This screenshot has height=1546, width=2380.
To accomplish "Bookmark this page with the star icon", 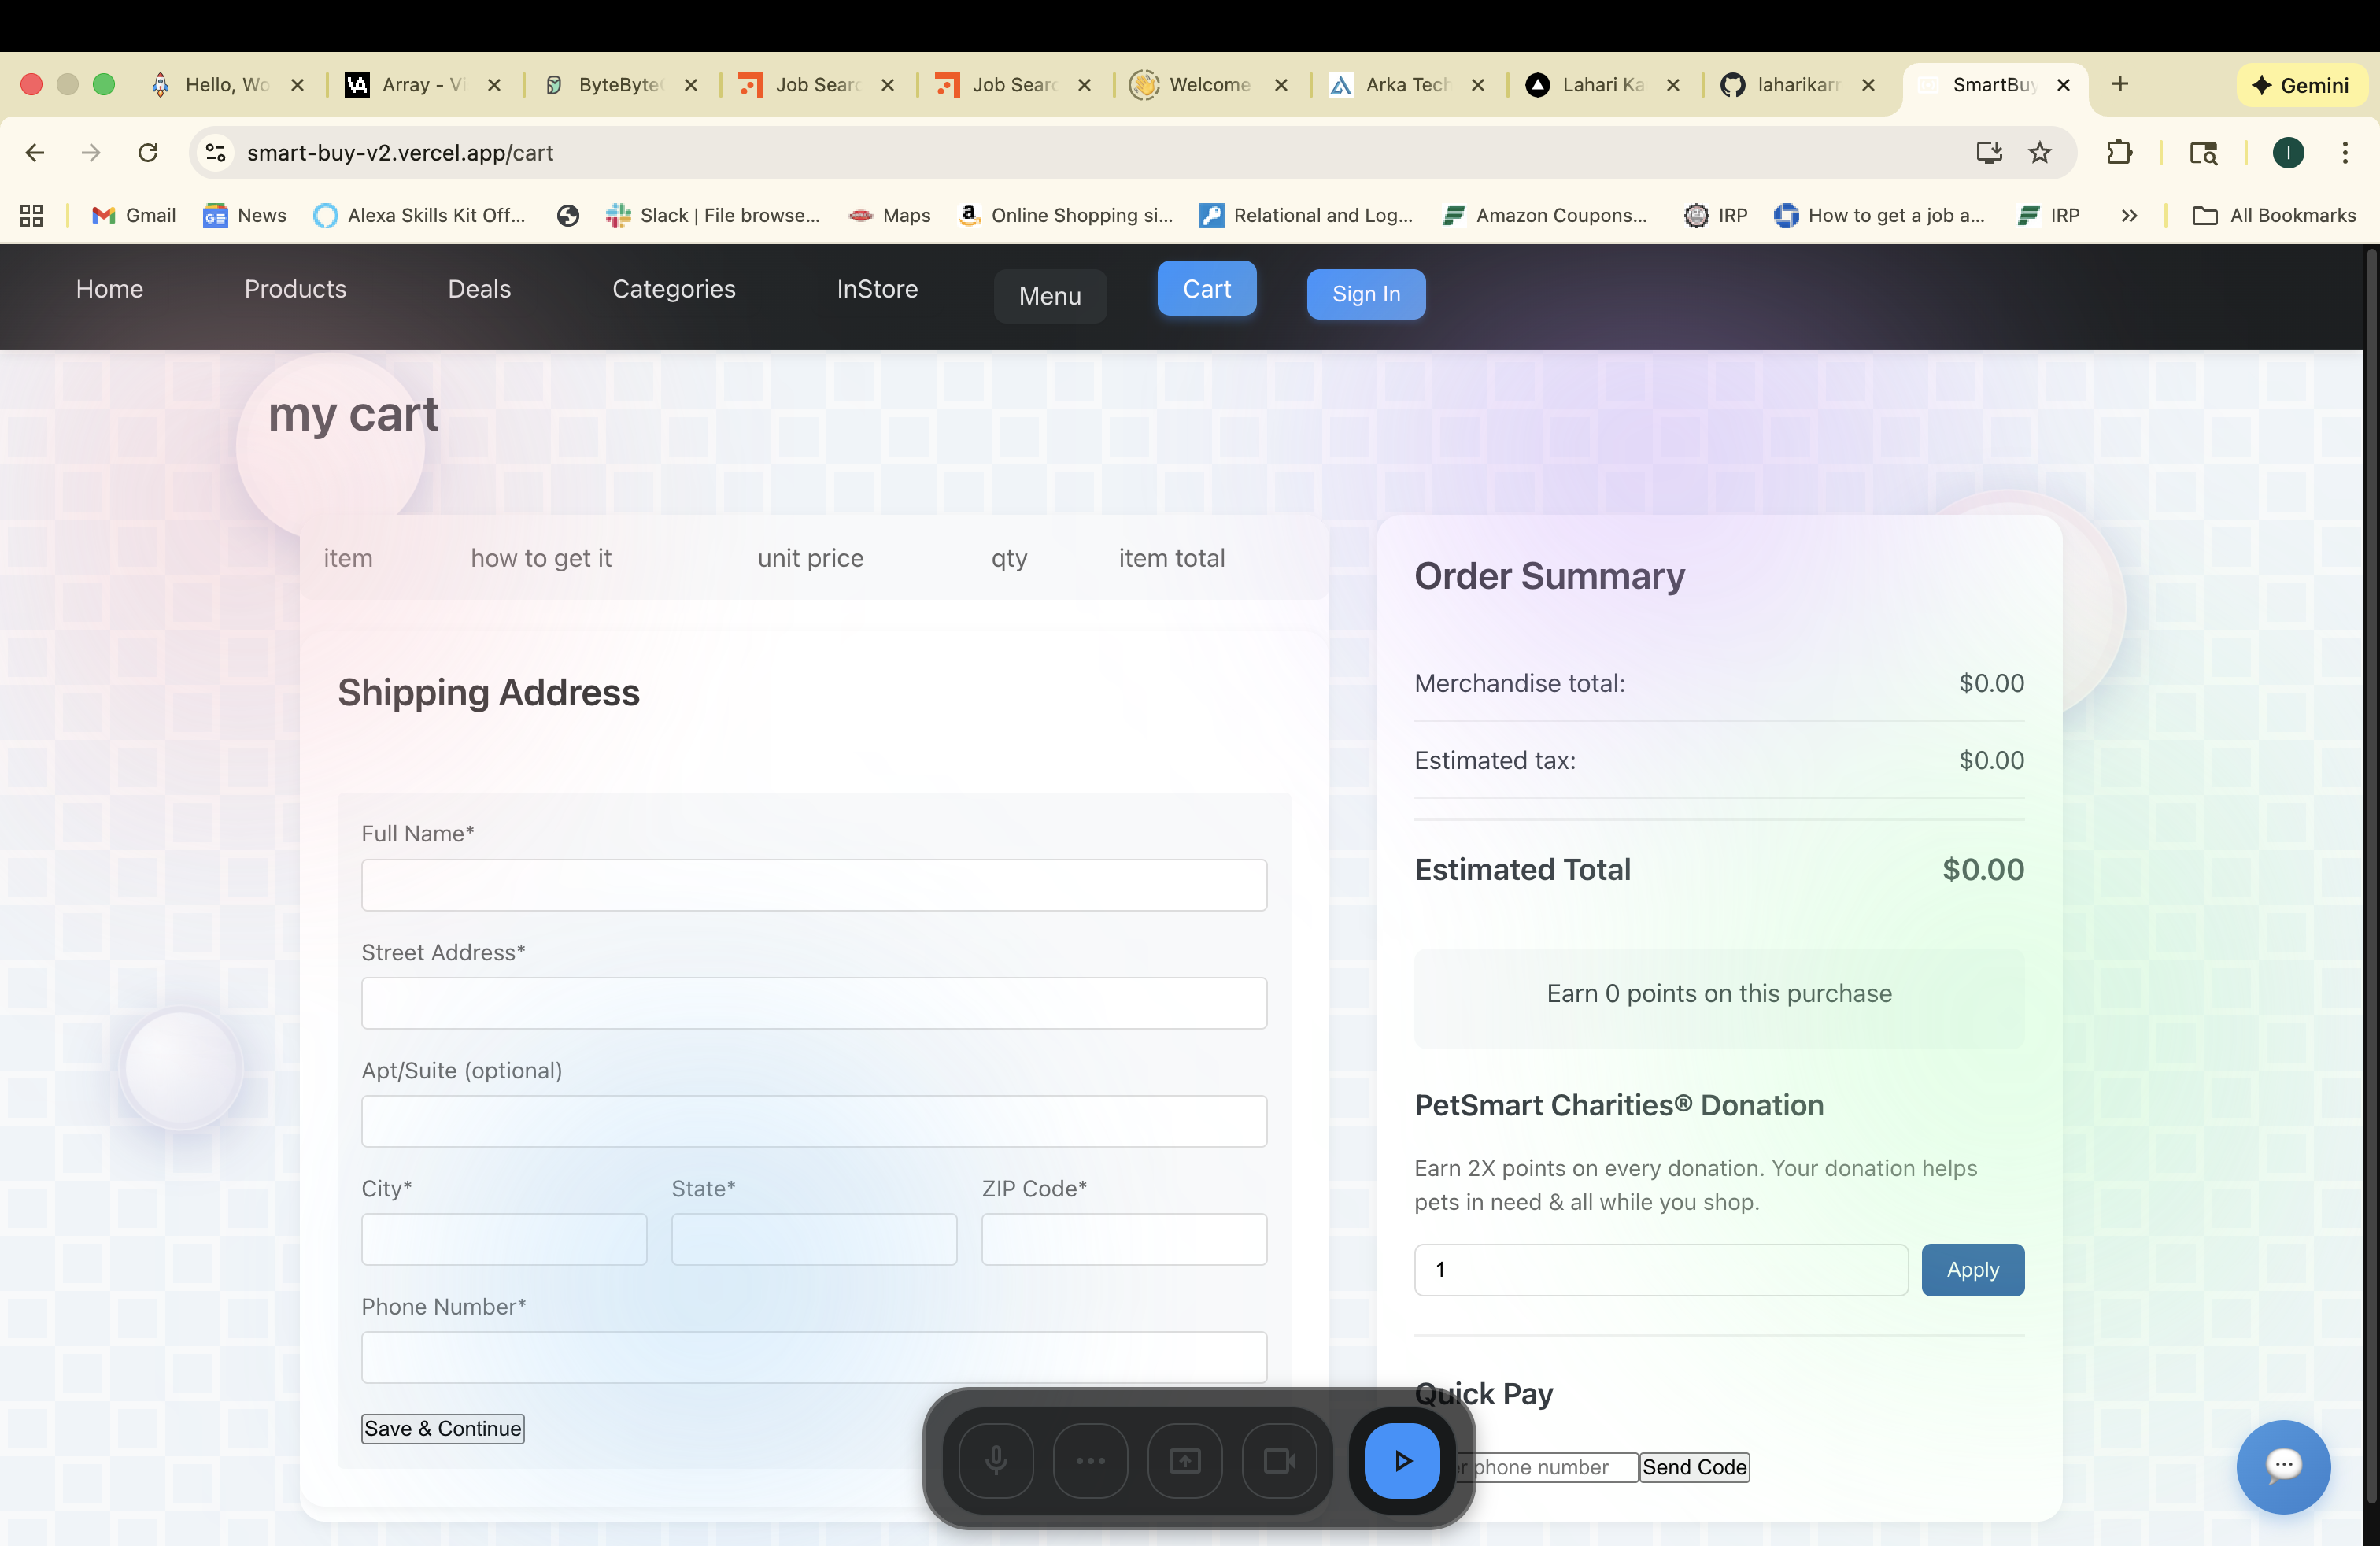I will pos(2039,152).
